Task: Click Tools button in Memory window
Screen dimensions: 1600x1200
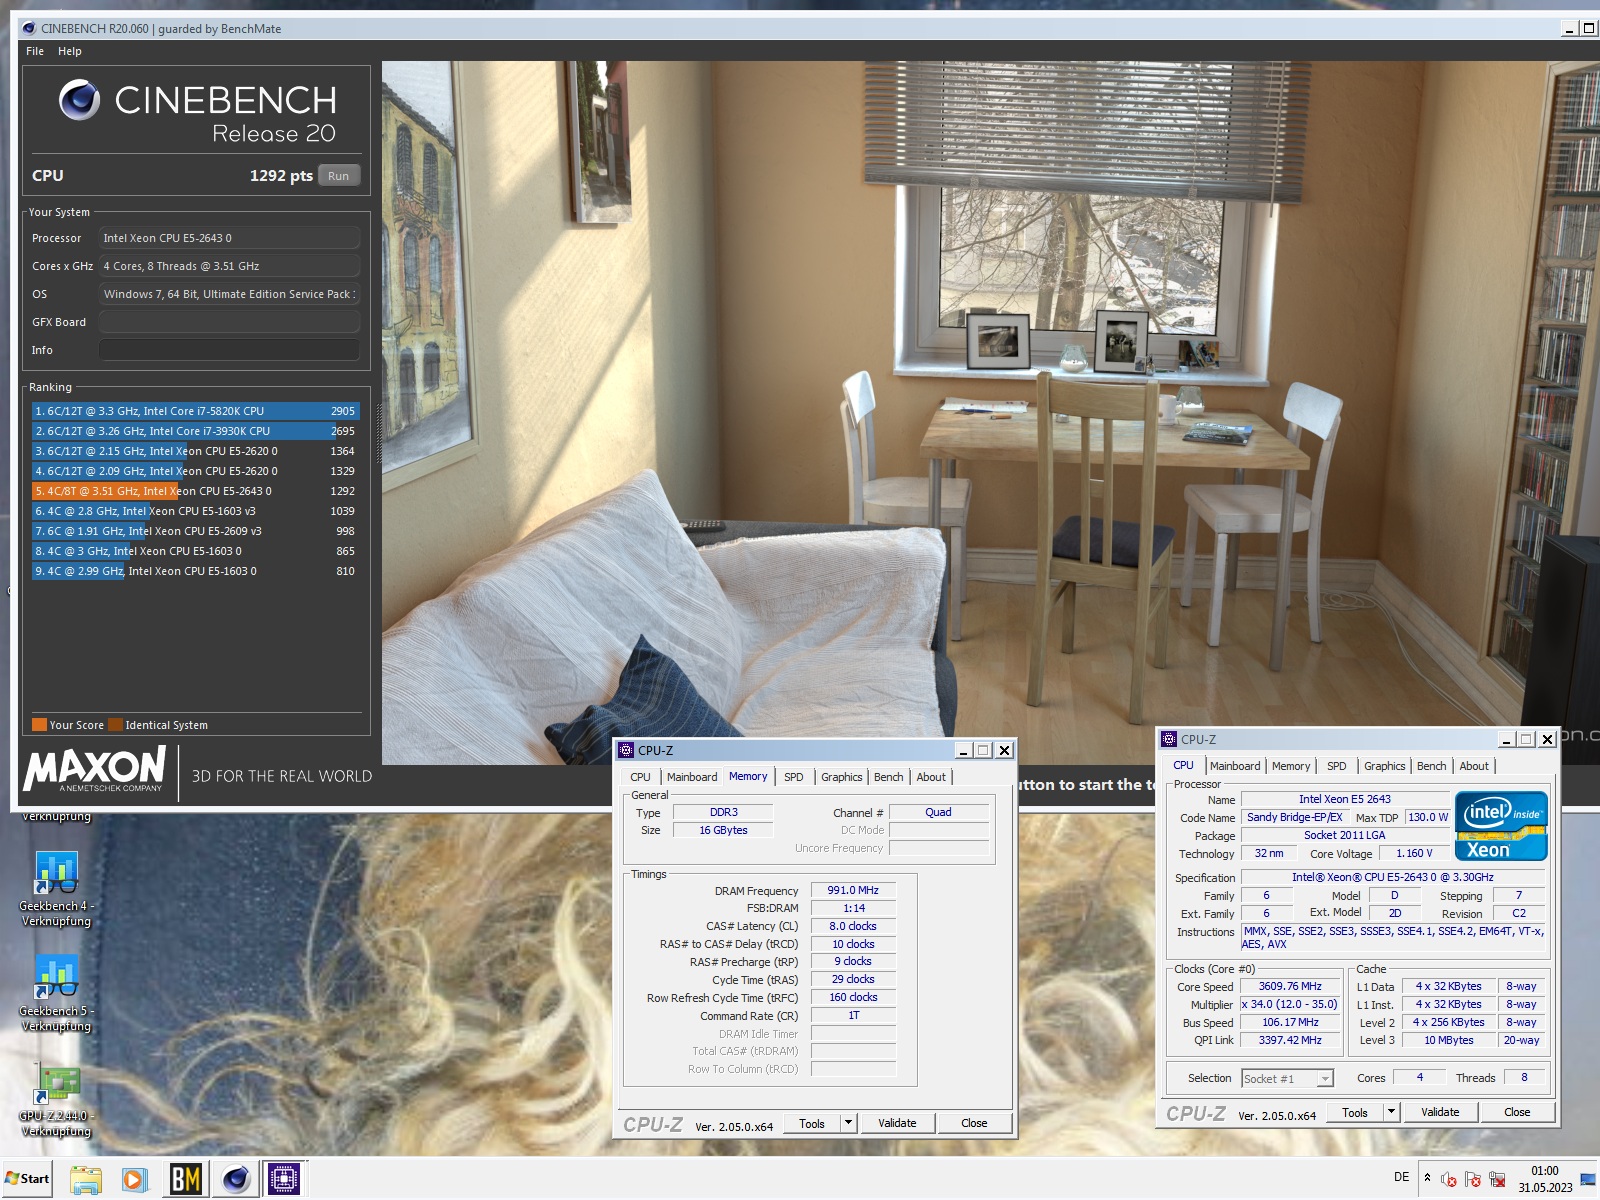Action: point(812,1124)
